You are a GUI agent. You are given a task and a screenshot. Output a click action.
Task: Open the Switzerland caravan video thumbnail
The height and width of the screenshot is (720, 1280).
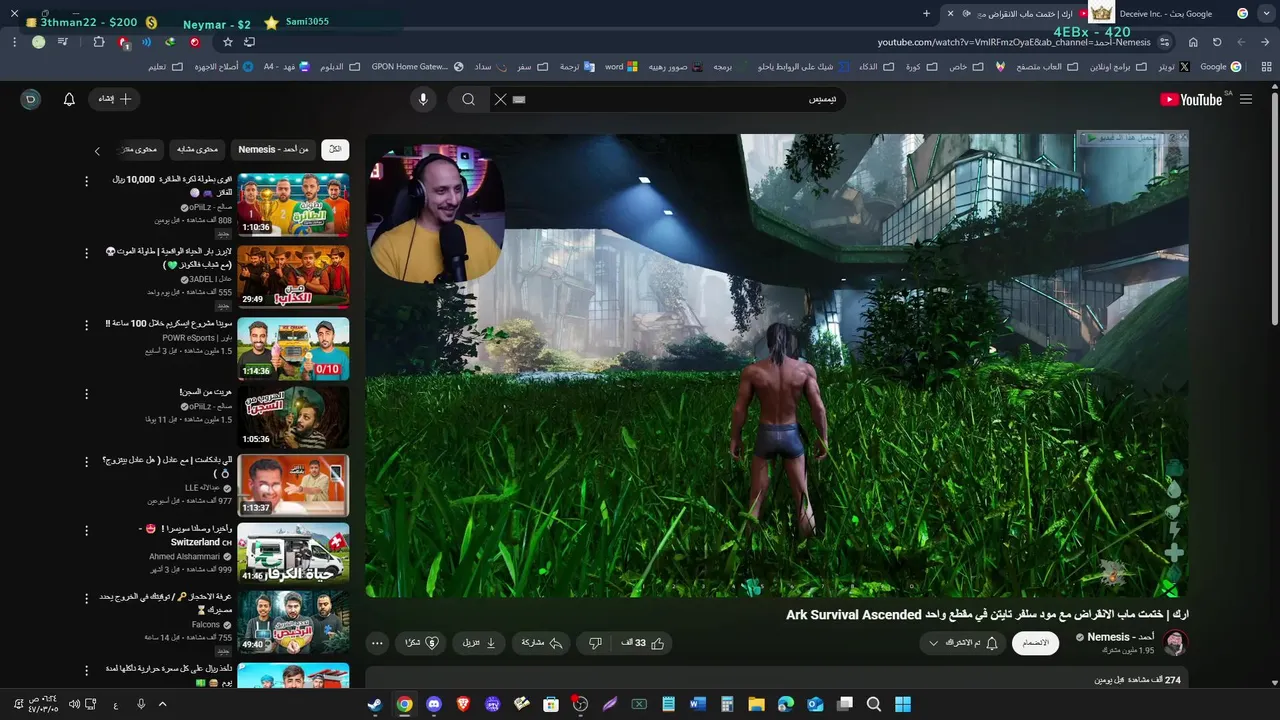click(293, 553)
